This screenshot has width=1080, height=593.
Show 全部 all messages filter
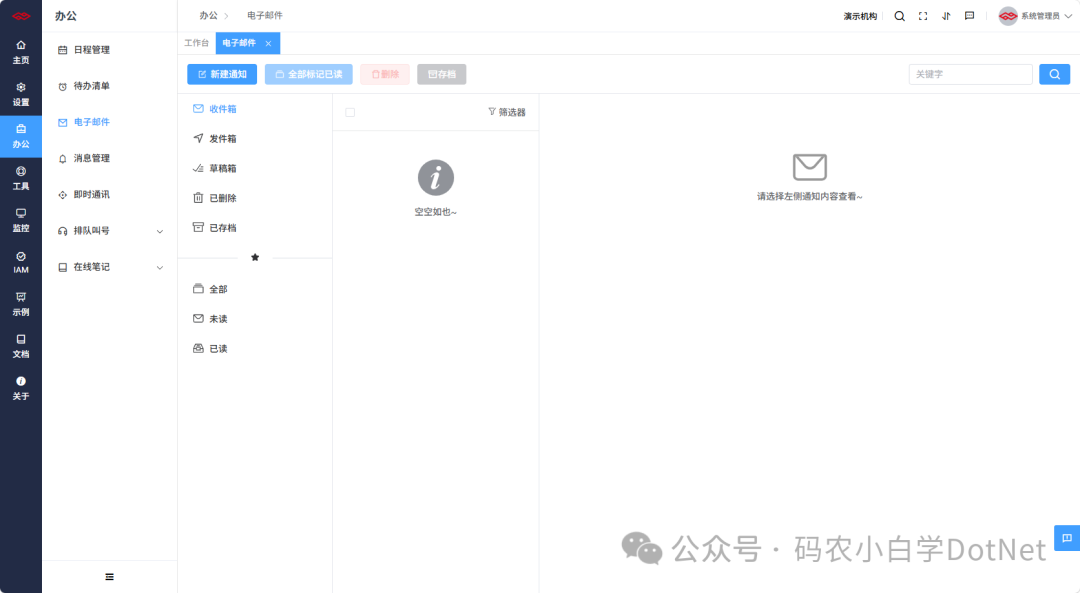tap(255, 289)
